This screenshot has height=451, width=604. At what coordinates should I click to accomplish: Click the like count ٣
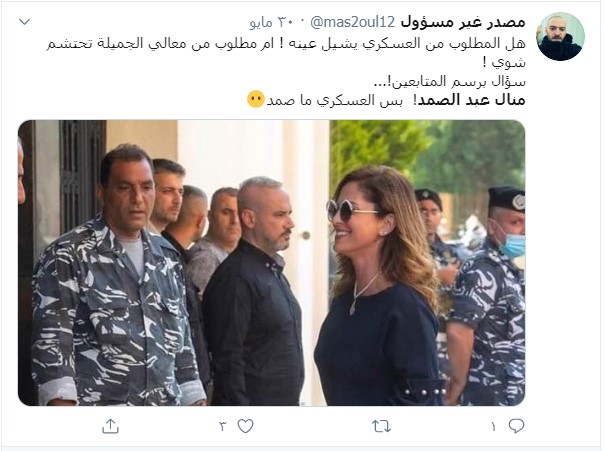click(223, 426)
